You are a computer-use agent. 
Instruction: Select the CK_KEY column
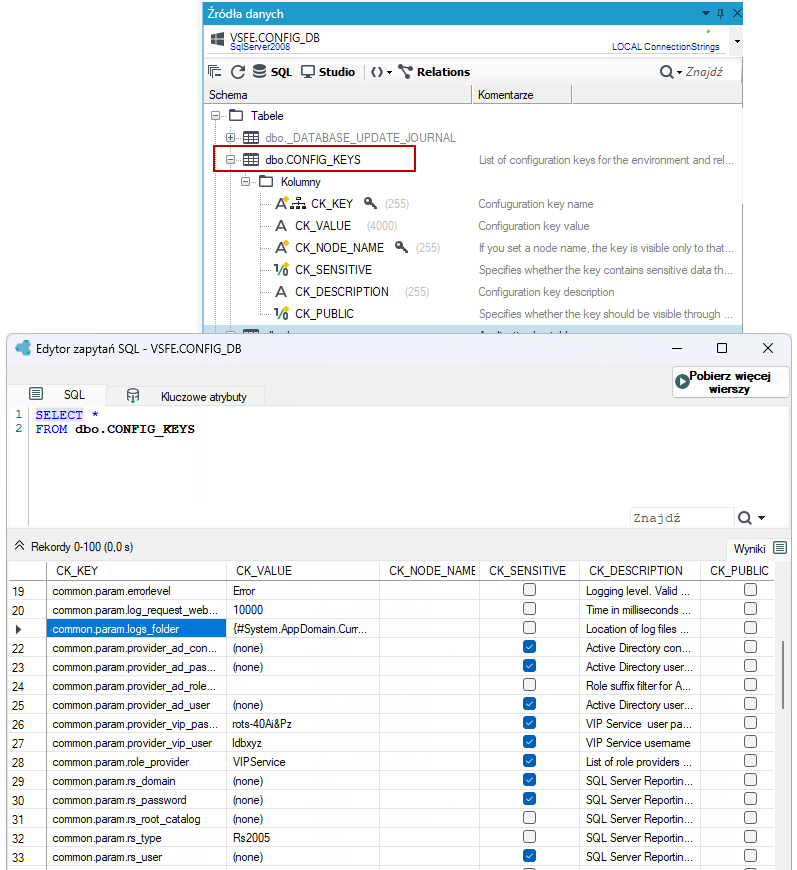[332, 204]
